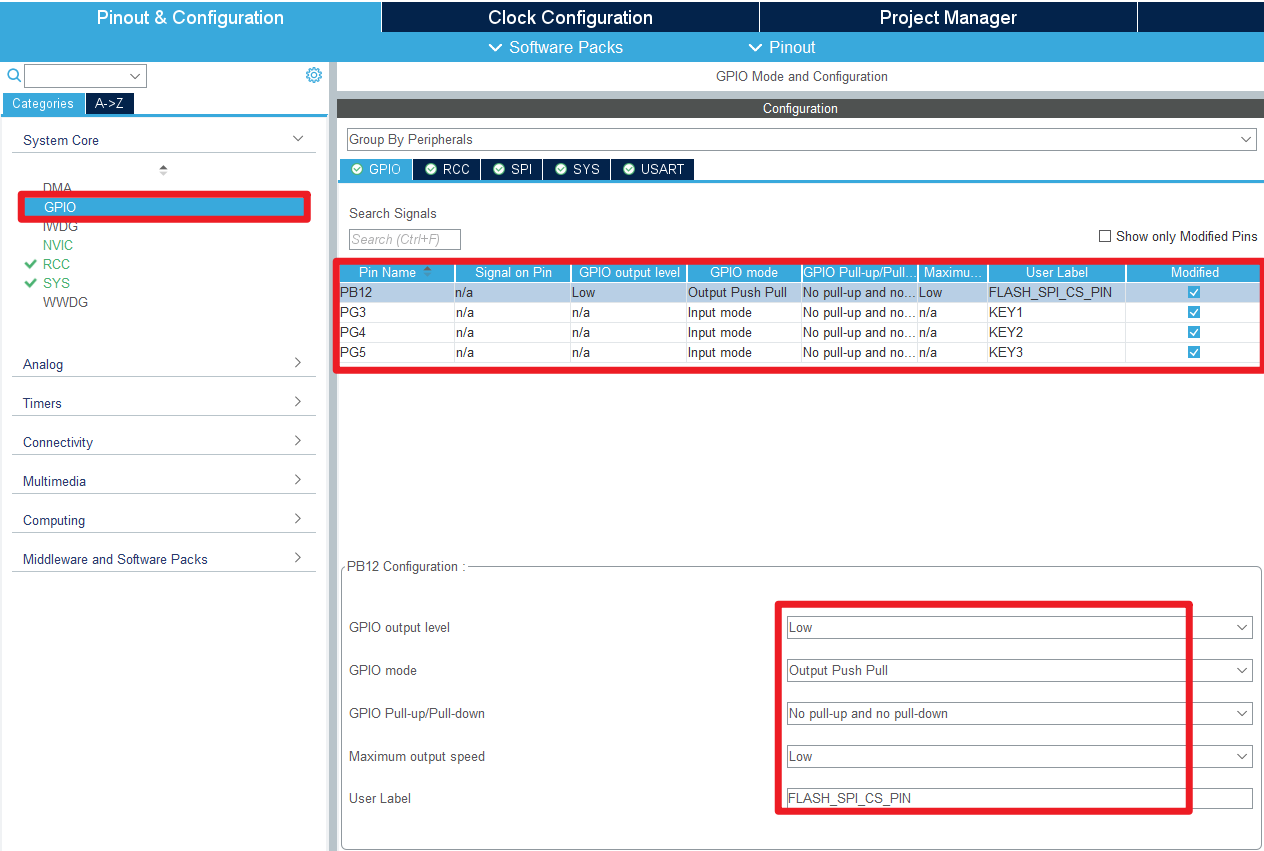Open the GPIO mode dropdown
1264x851 pixels.
(1242, 671)
